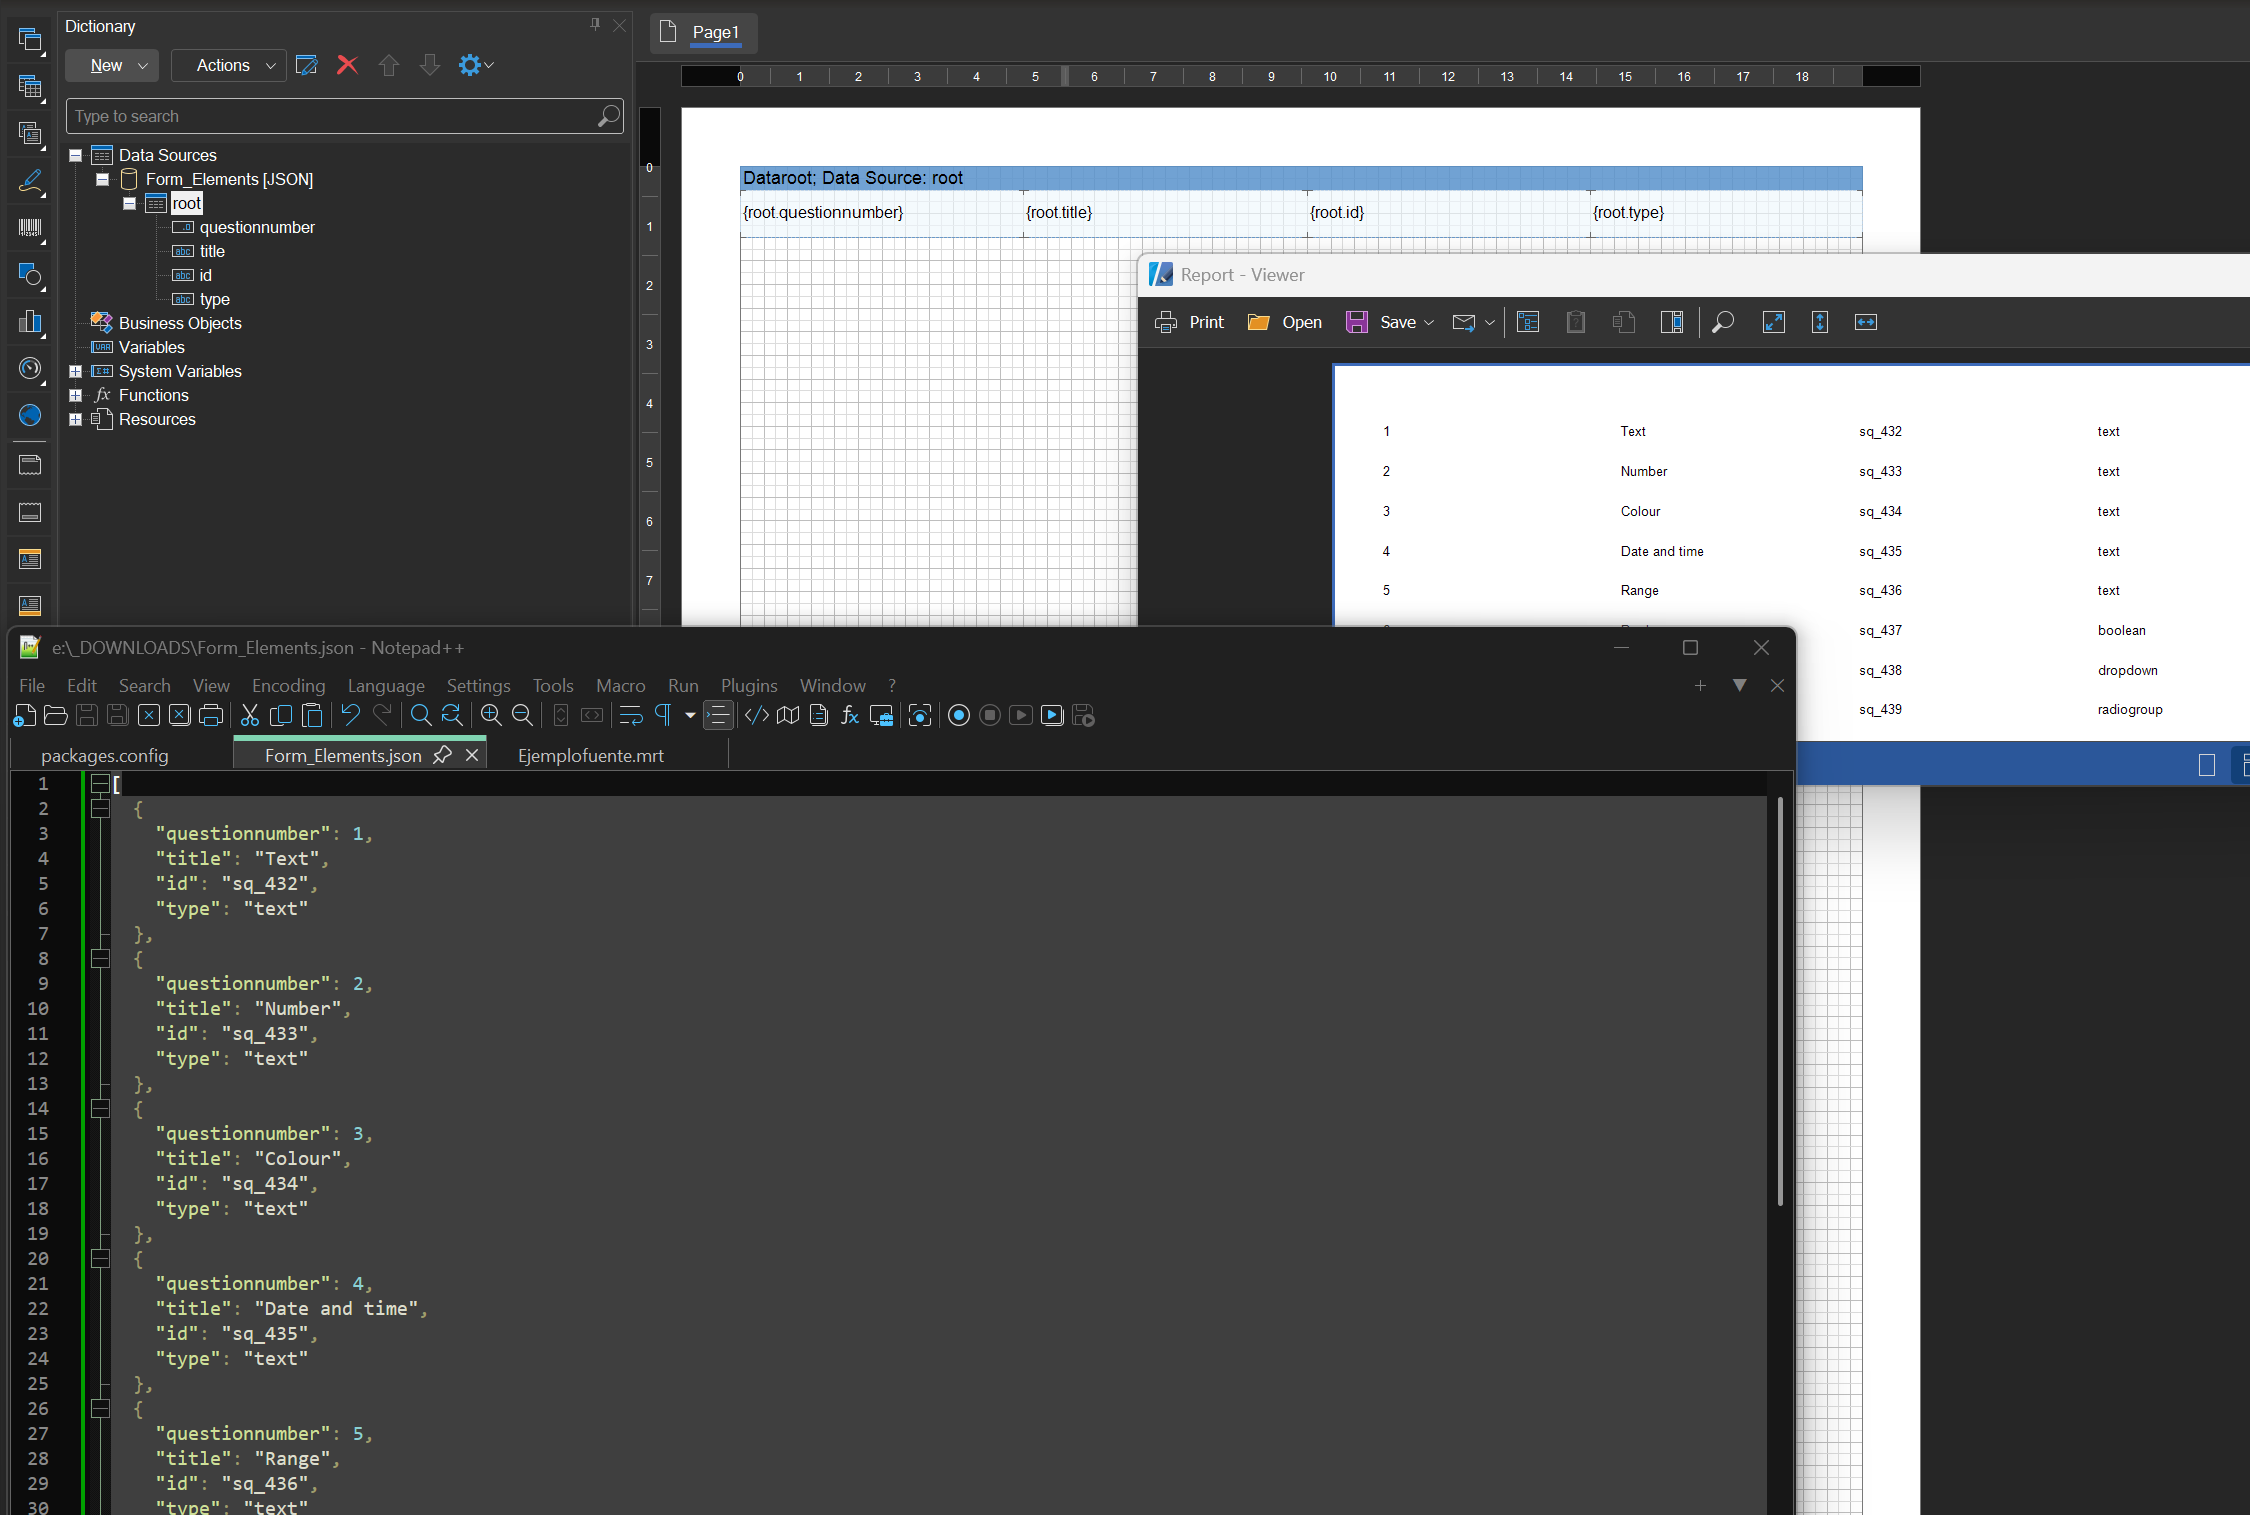Toggle Show All Characters pilcrow button
This screenshot has height=1515, width=2250.
click(x=663, y=715)
